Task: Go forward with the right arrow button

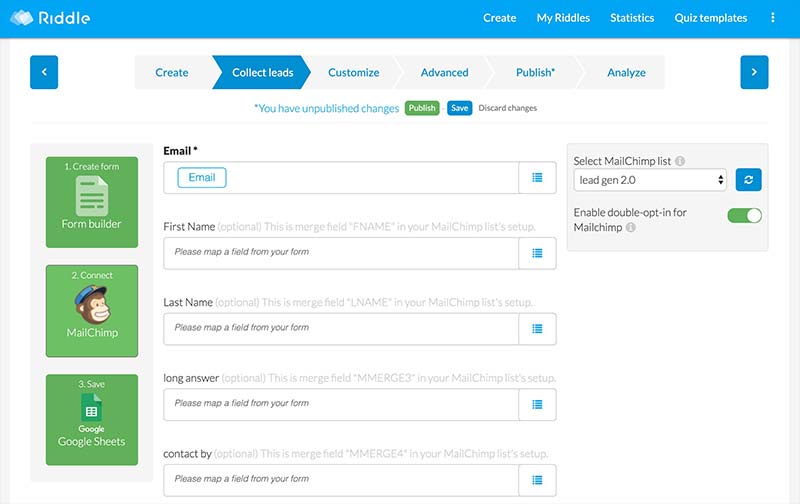Action: coord(754,72)
